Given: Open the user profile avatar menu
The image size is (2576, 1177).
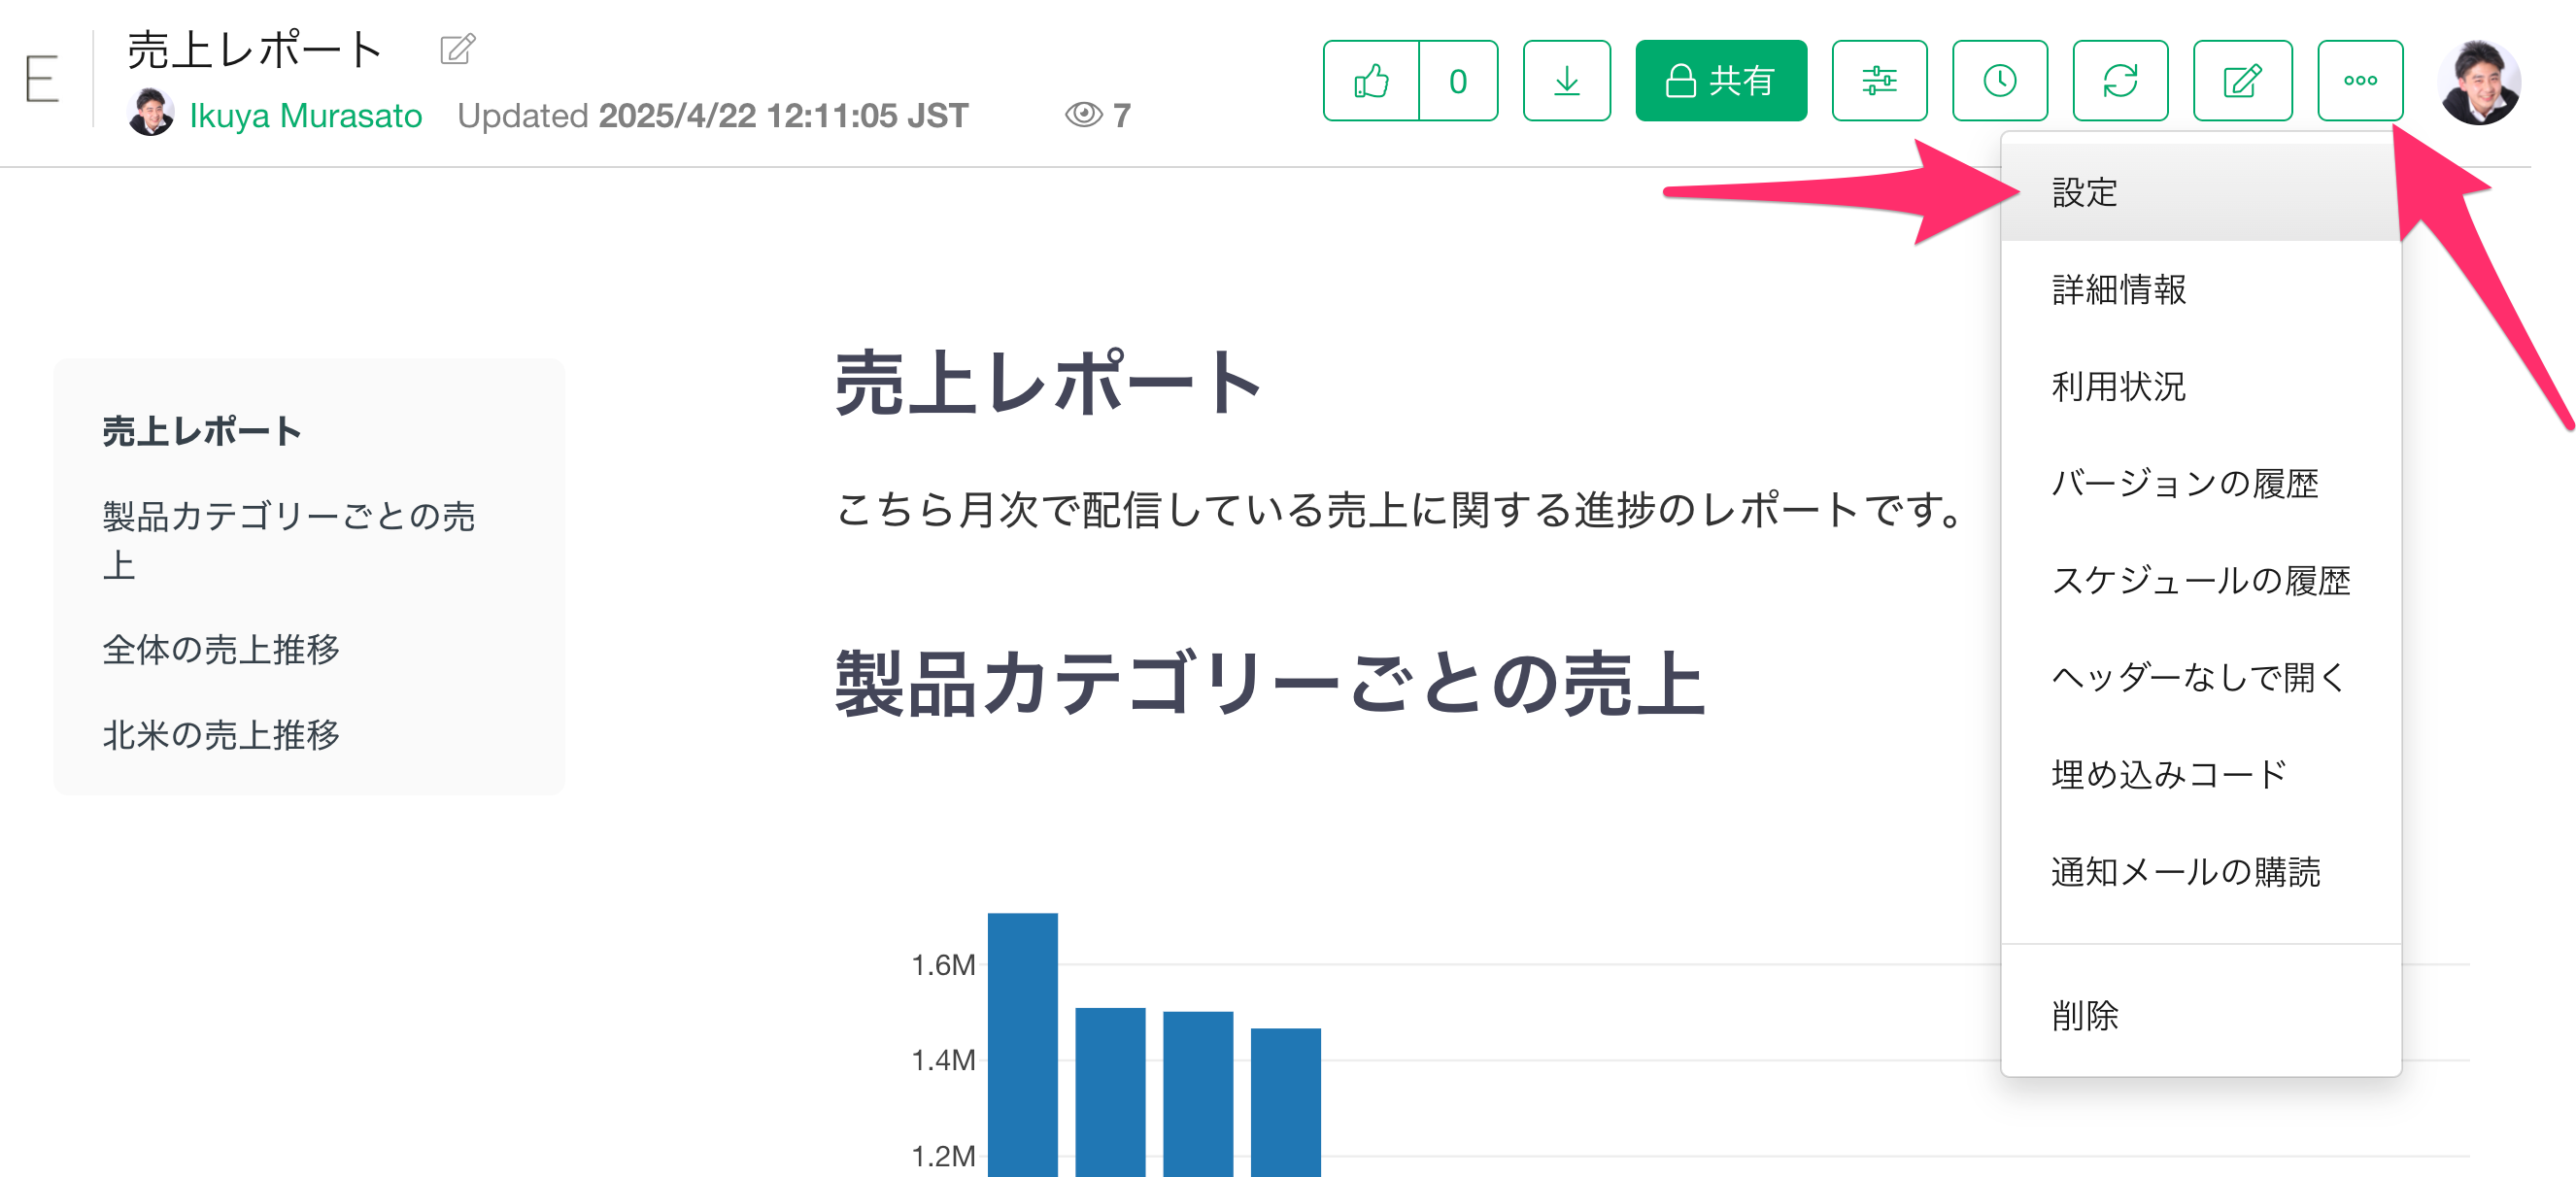Looking at the screenshot, I should (2477, 82).
